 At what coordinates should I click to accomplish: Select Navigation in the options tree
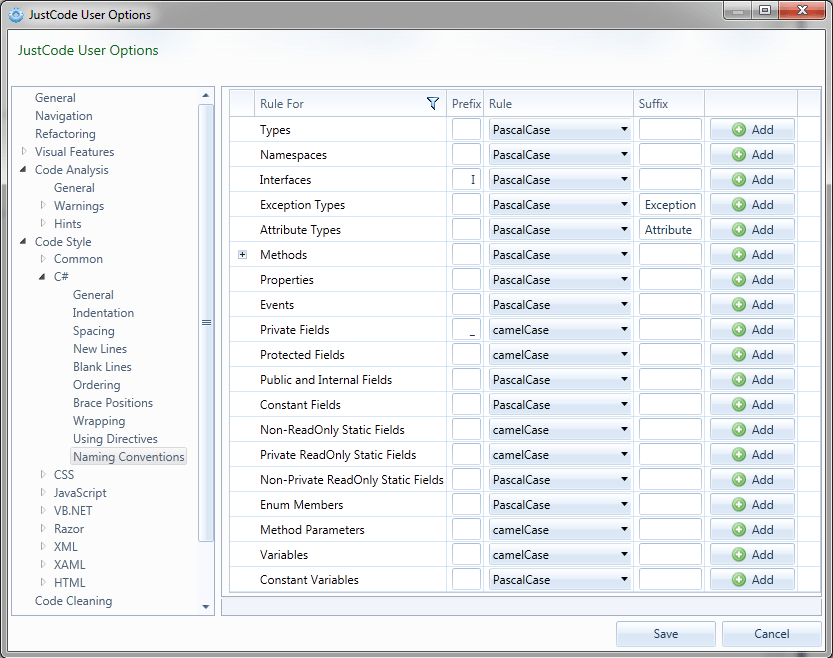tap(64, 116)
